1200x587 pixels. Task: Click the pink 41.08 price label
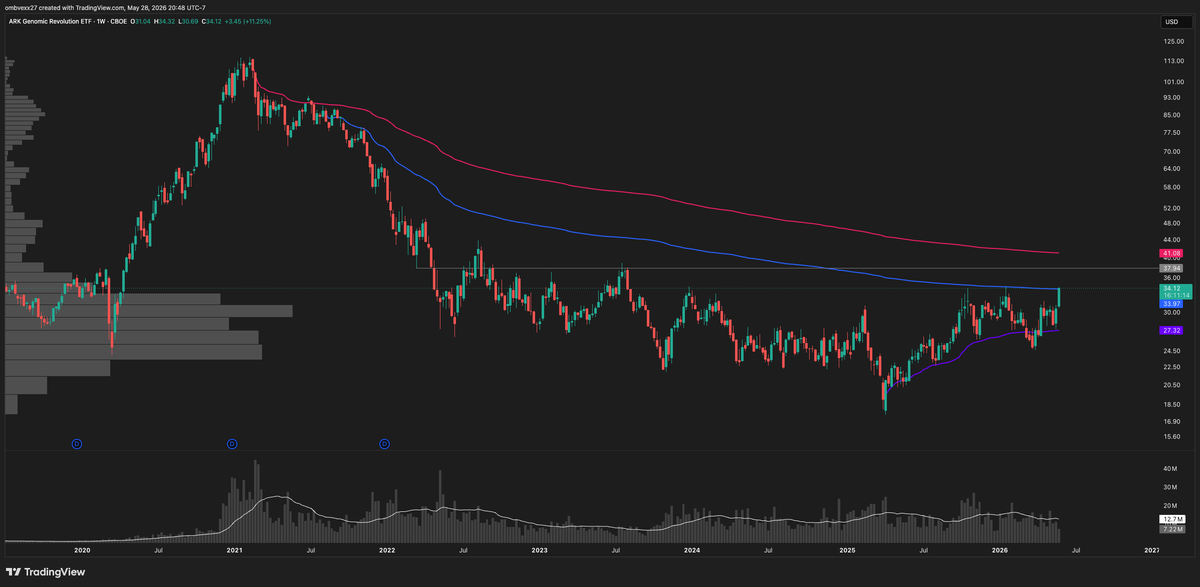click(x=1171, y=254)
